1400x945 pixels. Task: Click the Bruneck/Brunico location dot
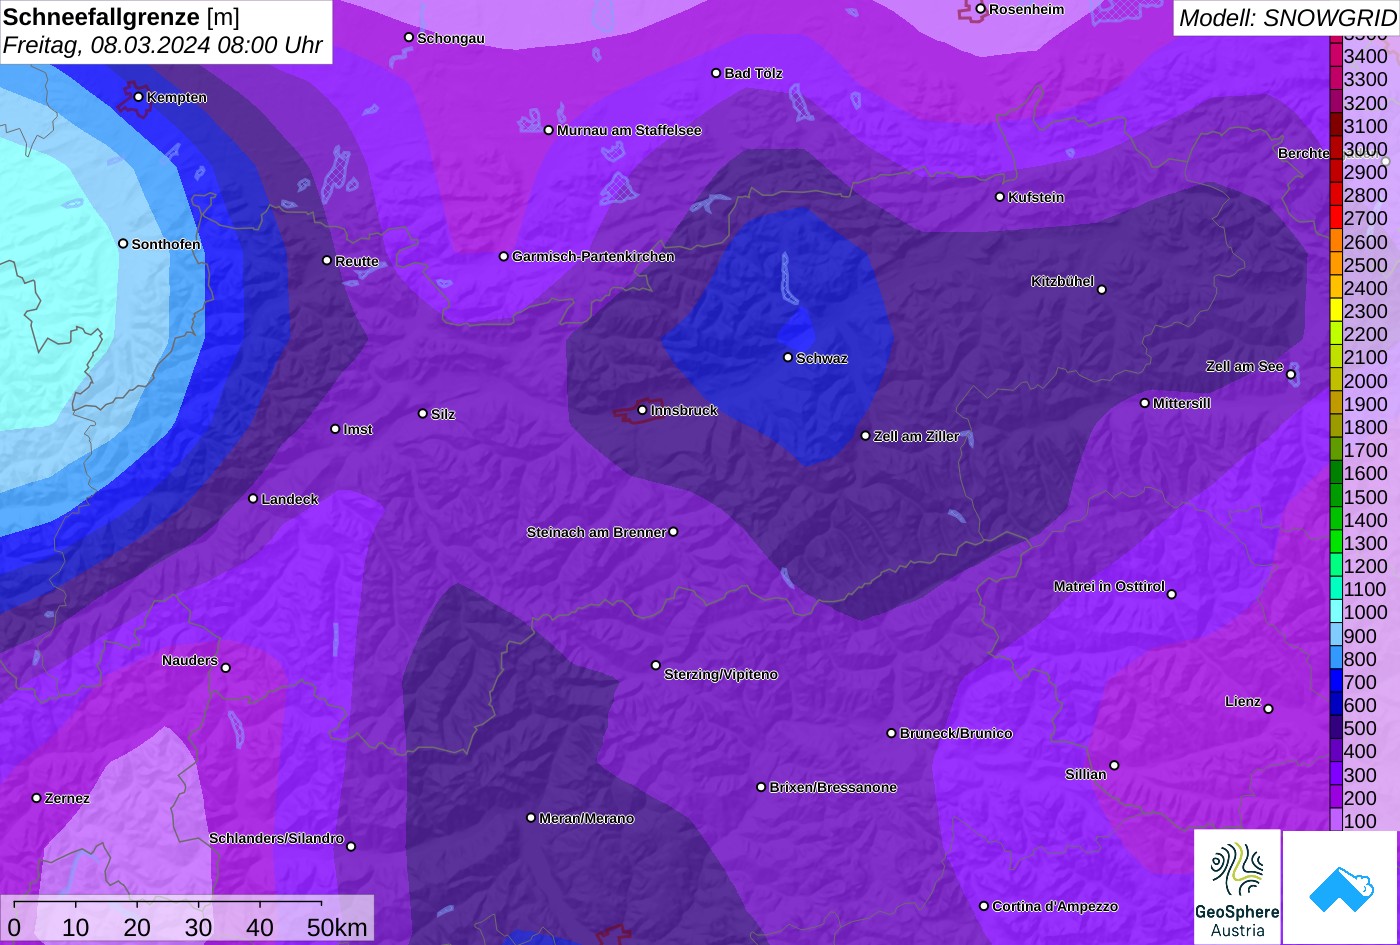(x=892, y=733)
